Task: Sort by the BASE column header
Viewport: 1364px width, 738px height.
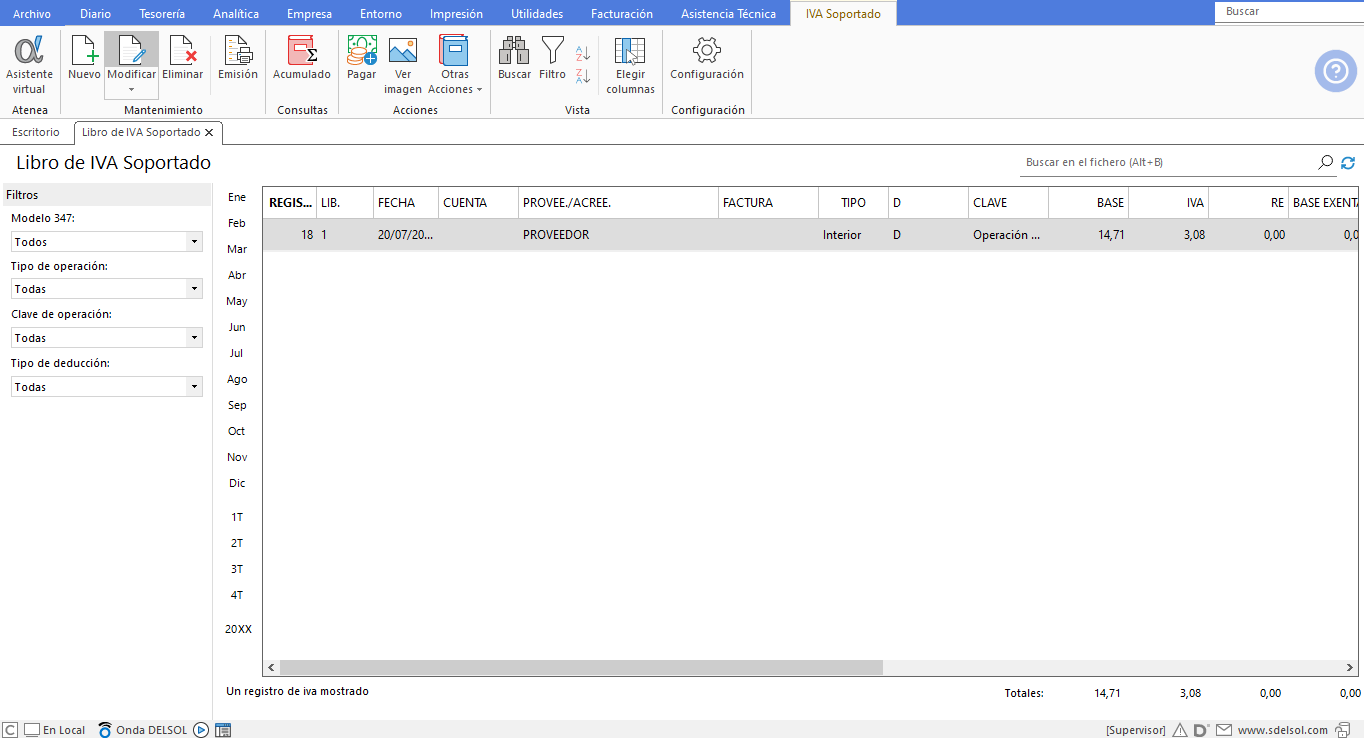Action: 1088,202
